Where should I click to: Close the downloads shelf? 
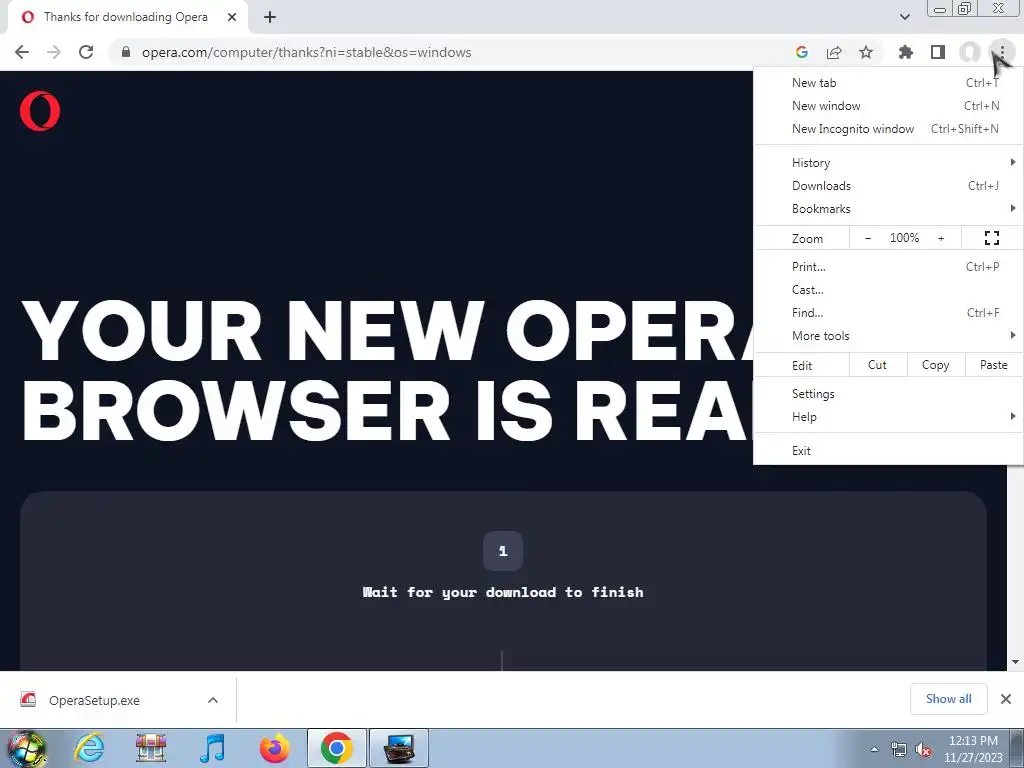[x=1006, y=699]
